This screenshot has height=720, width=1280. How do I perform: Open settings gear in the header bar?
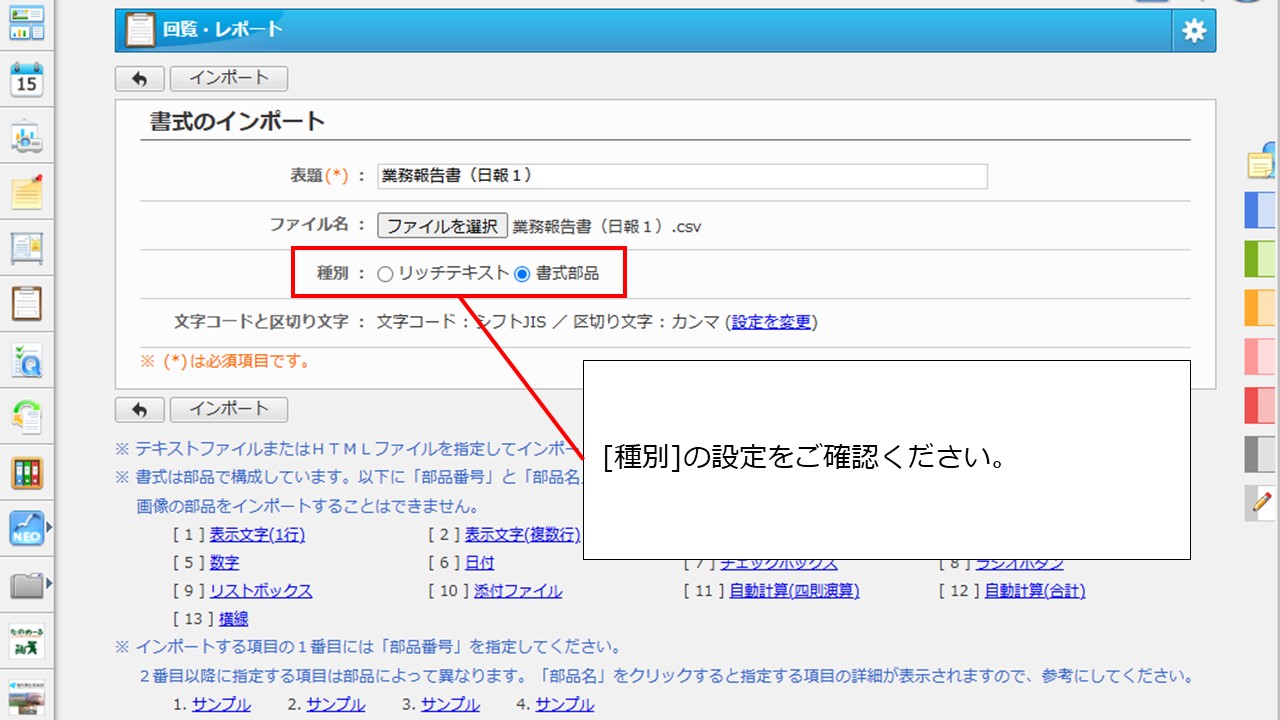pos(1194,31)
